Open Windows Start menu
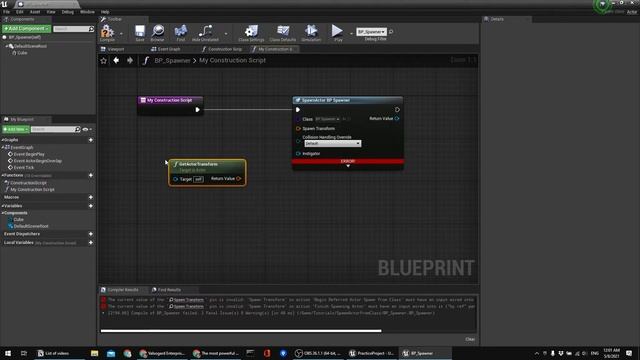The height and width of the screenshot is (360, 640). point(8,353)
